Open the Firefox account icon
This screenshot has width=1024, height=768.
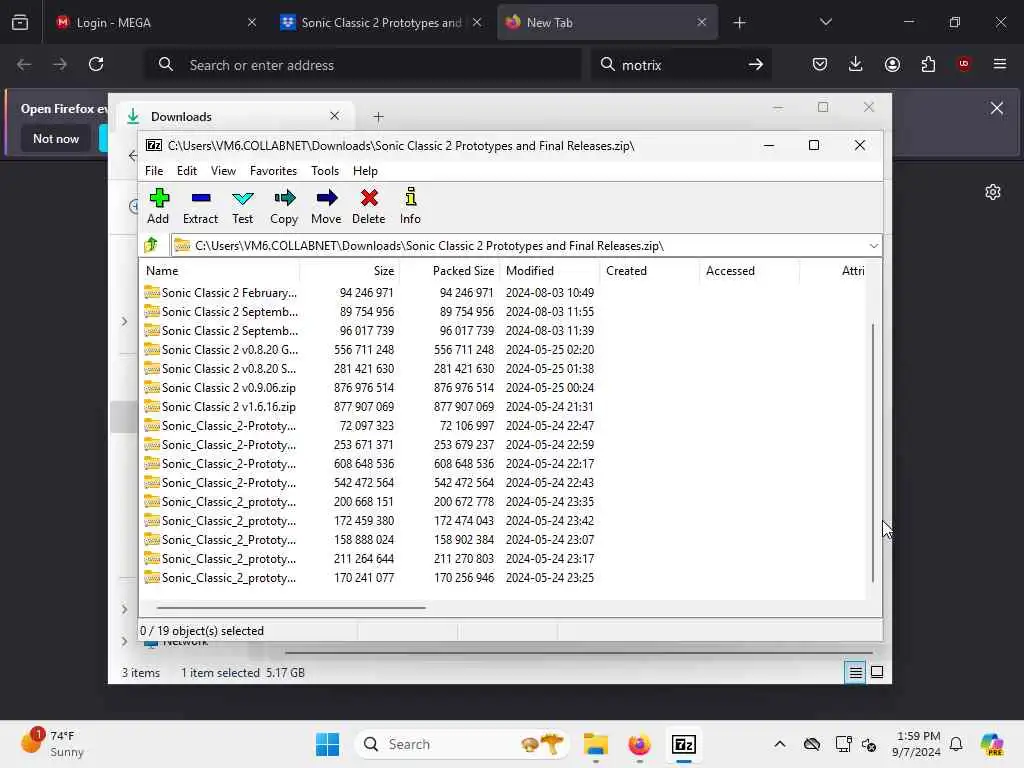pos(892,64)
